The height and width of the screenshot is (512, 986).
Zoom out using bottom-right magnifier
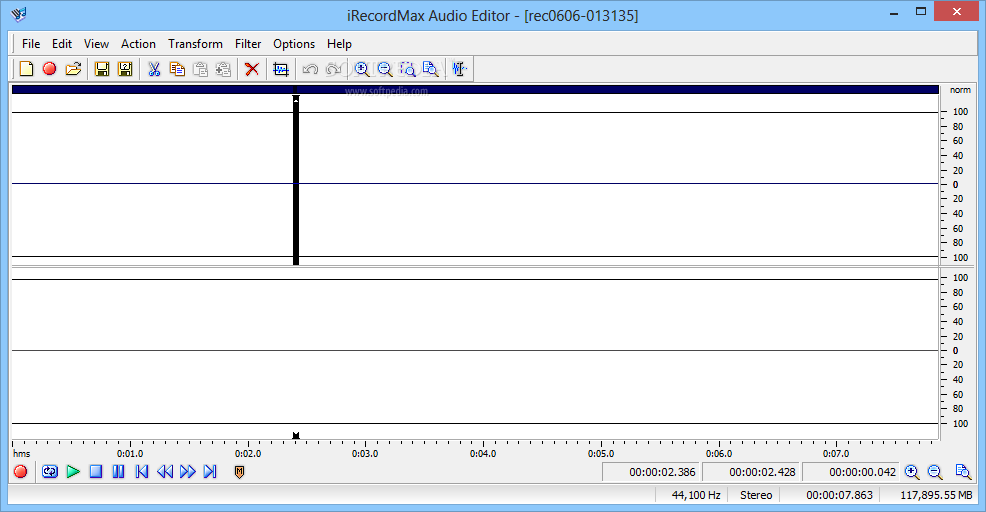[935, 472]
